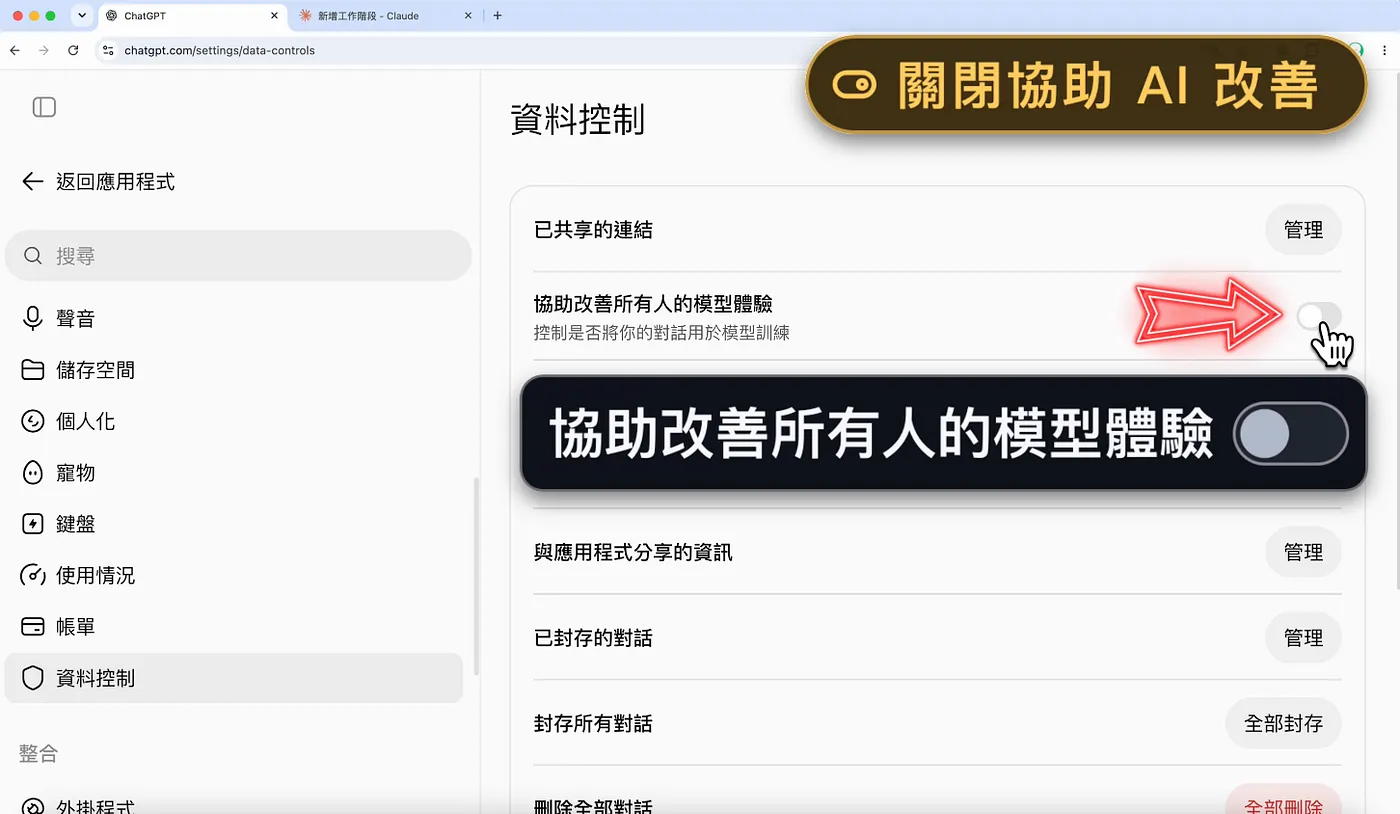Click the 搜尋 settings search field
This screenshot has height=814, width=1400.
coord(238,256)
